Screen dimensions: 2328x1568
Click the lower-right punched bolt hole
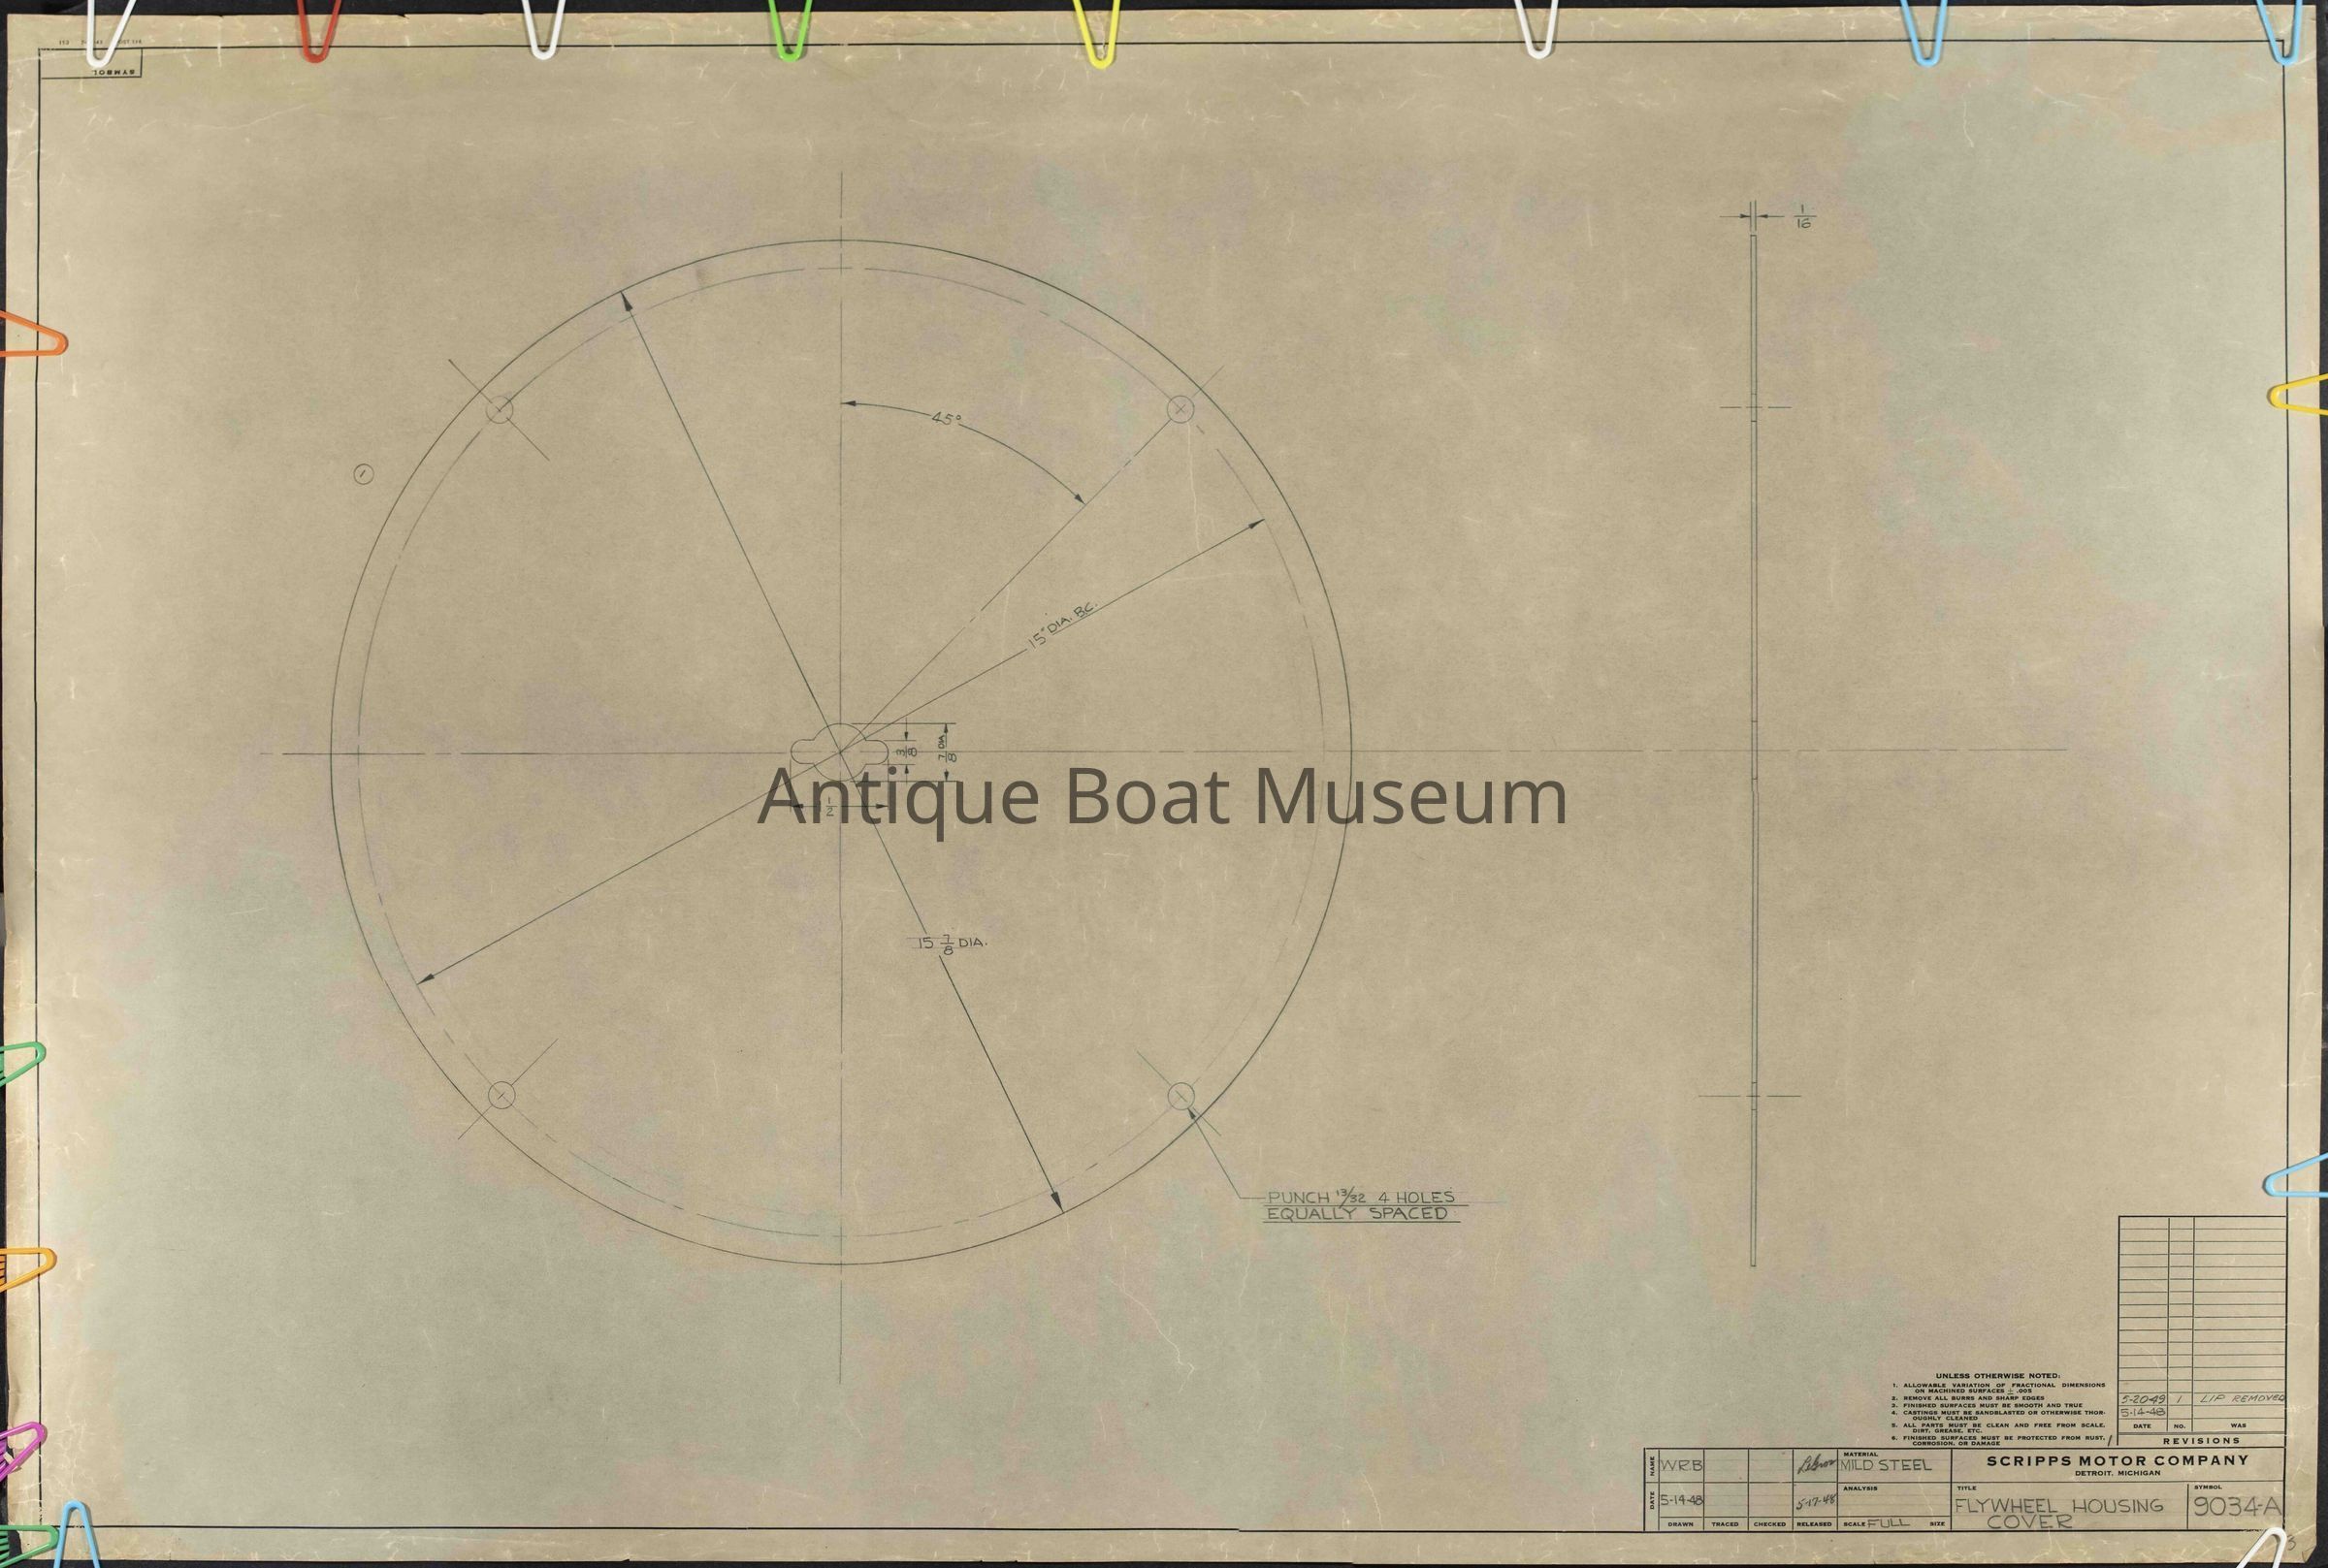1181,1095
